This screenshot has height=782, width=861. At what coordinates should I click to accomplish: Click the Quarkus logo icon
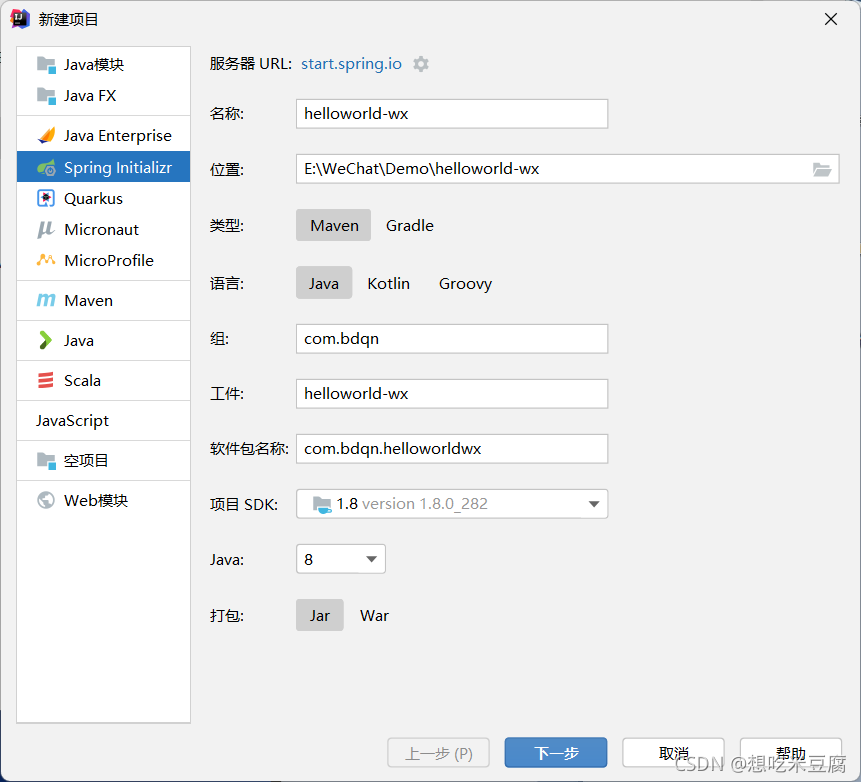46,198
